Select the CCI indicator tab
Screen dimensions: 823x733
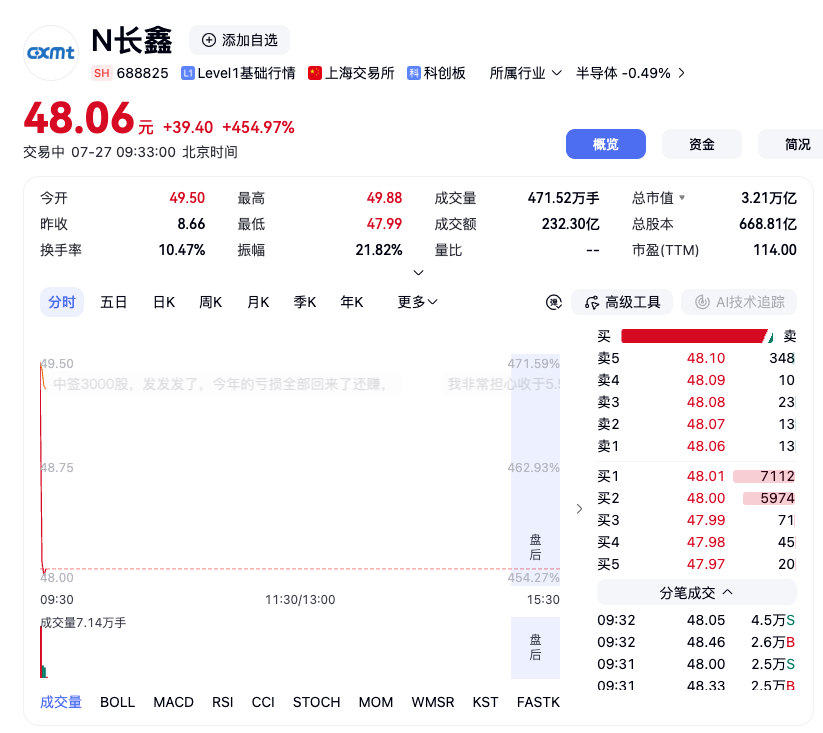(x=263, y=702)
